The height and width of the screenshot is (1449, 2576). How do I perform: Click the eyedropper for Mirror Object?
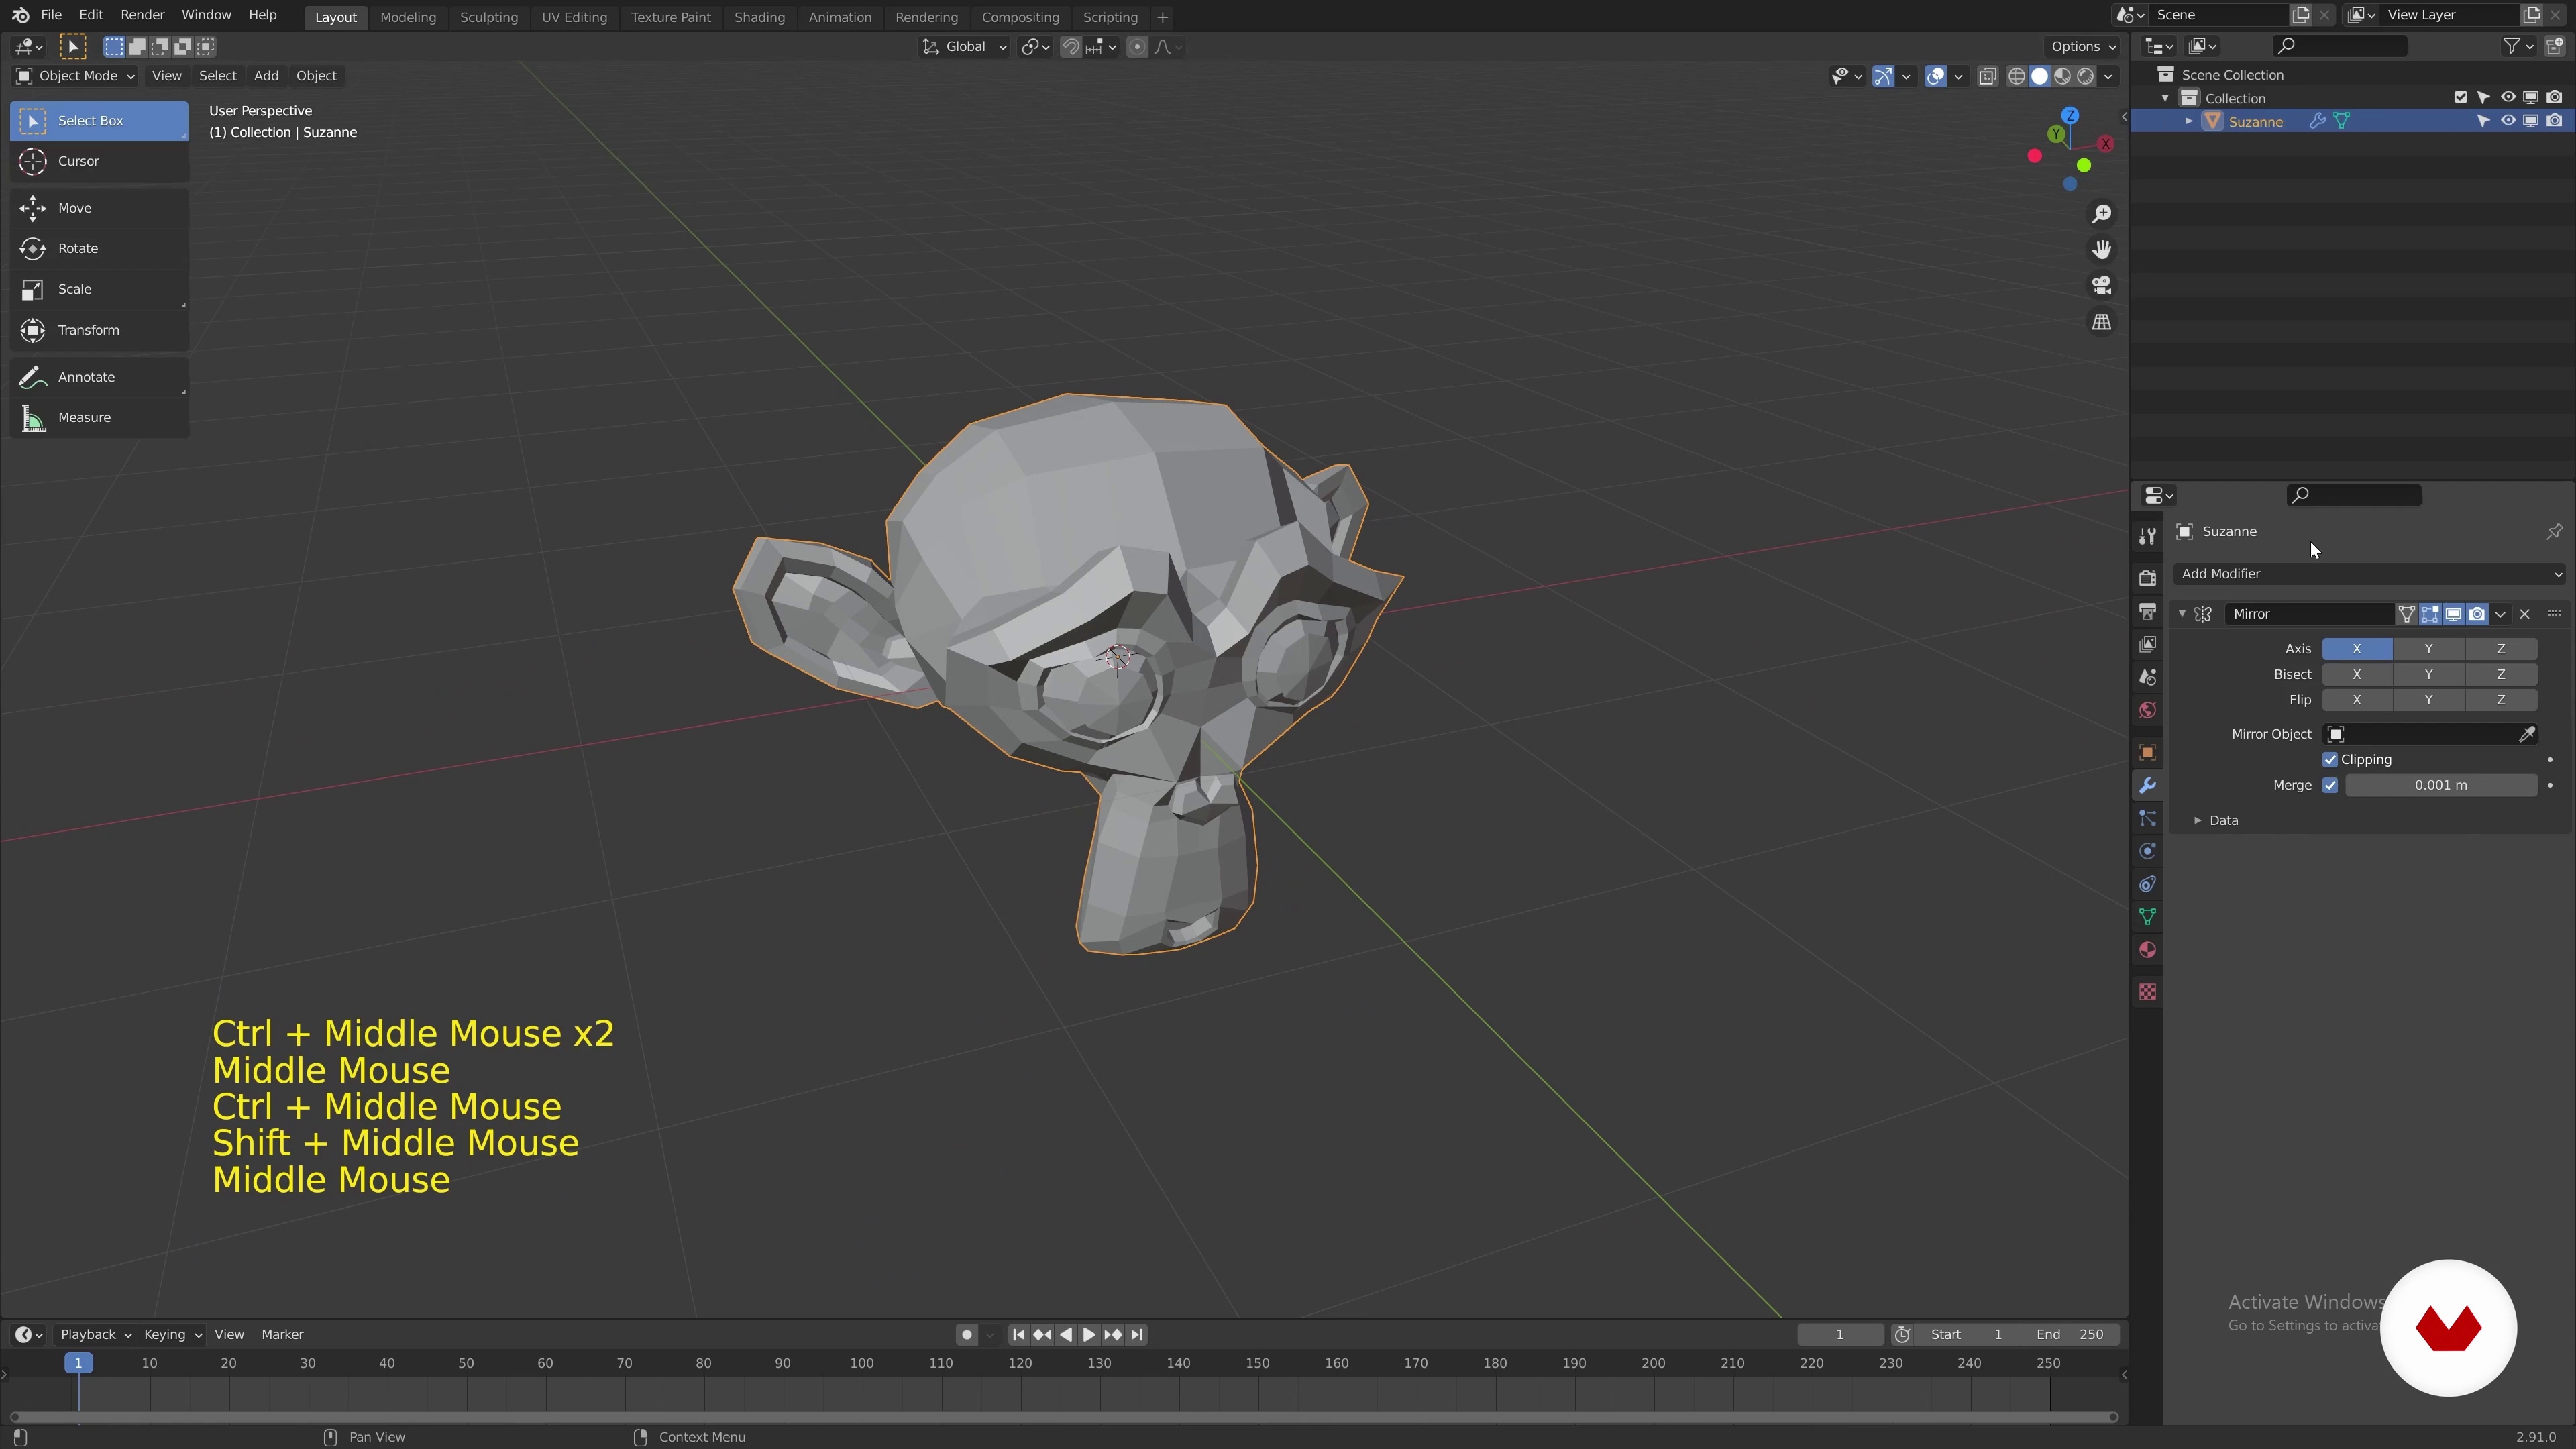point(2526,734)
